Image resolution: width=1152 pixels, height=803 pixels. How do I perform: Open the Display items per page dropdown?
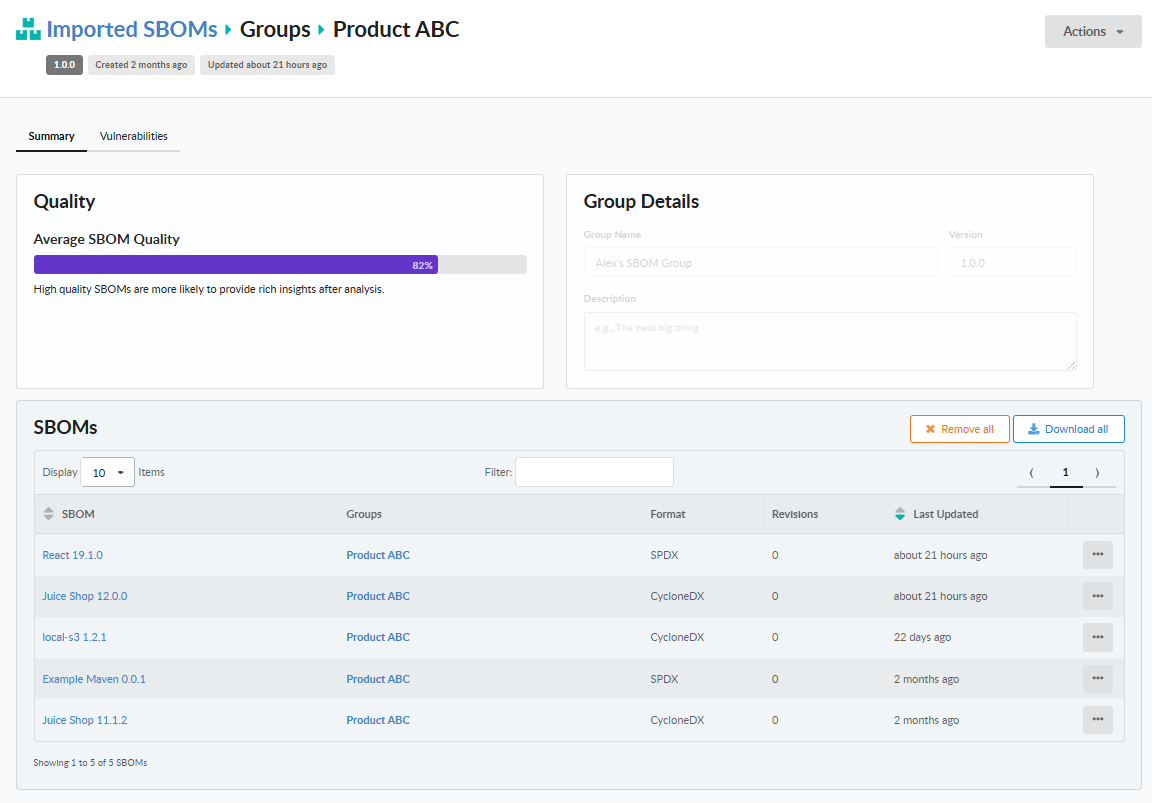107,472
